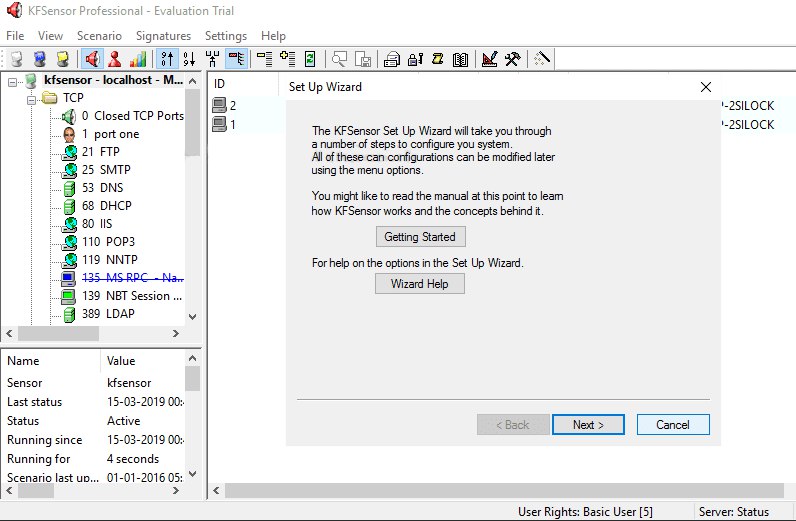Screen dimensions: 796x521
Task: Collapse the kfsensor - localhost root node
Action: coord(12,81)
